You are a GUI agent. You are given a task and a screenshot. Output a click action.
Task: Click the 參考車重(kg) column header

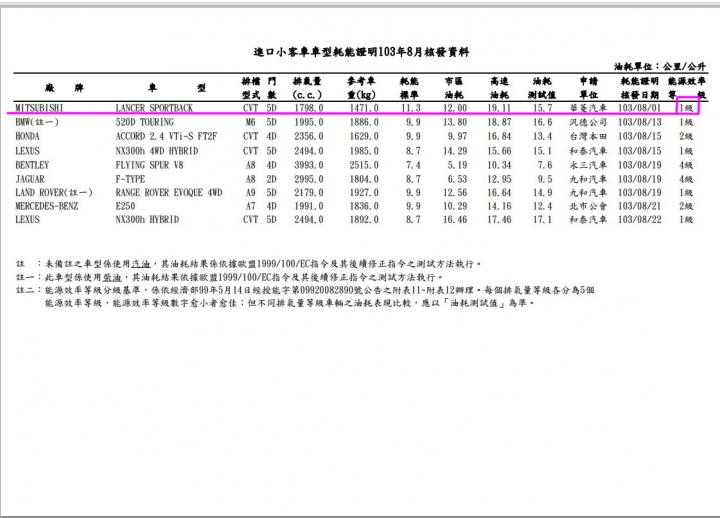pos(361,88)
